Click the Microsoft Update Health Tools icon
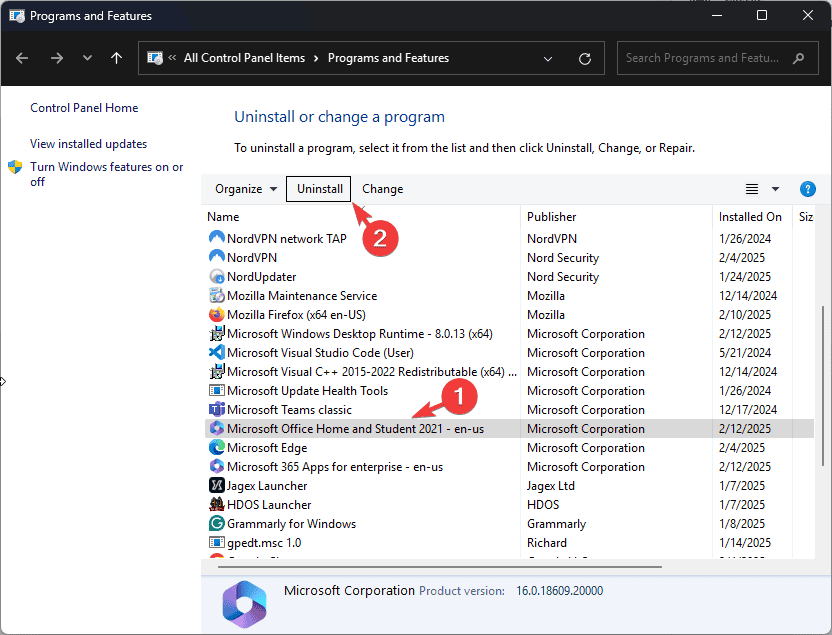The height and width of the screenshot is (635, 832). point(216,390)
